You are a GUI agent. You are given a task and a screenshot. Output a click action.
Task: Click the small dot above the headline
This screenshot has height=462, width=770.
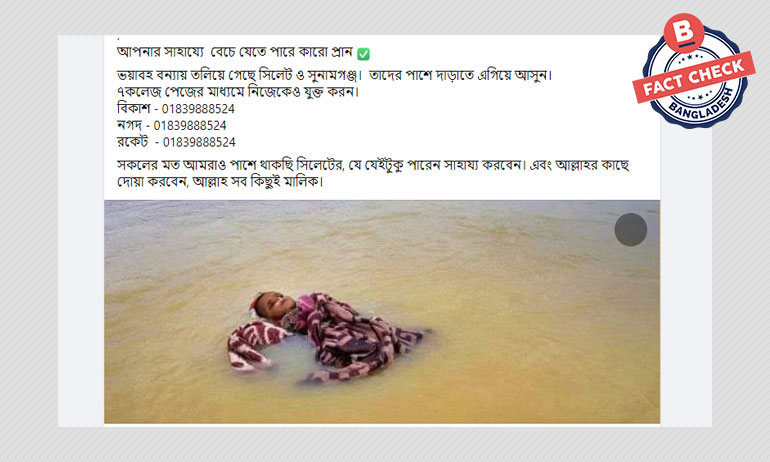tap(118, 37)
